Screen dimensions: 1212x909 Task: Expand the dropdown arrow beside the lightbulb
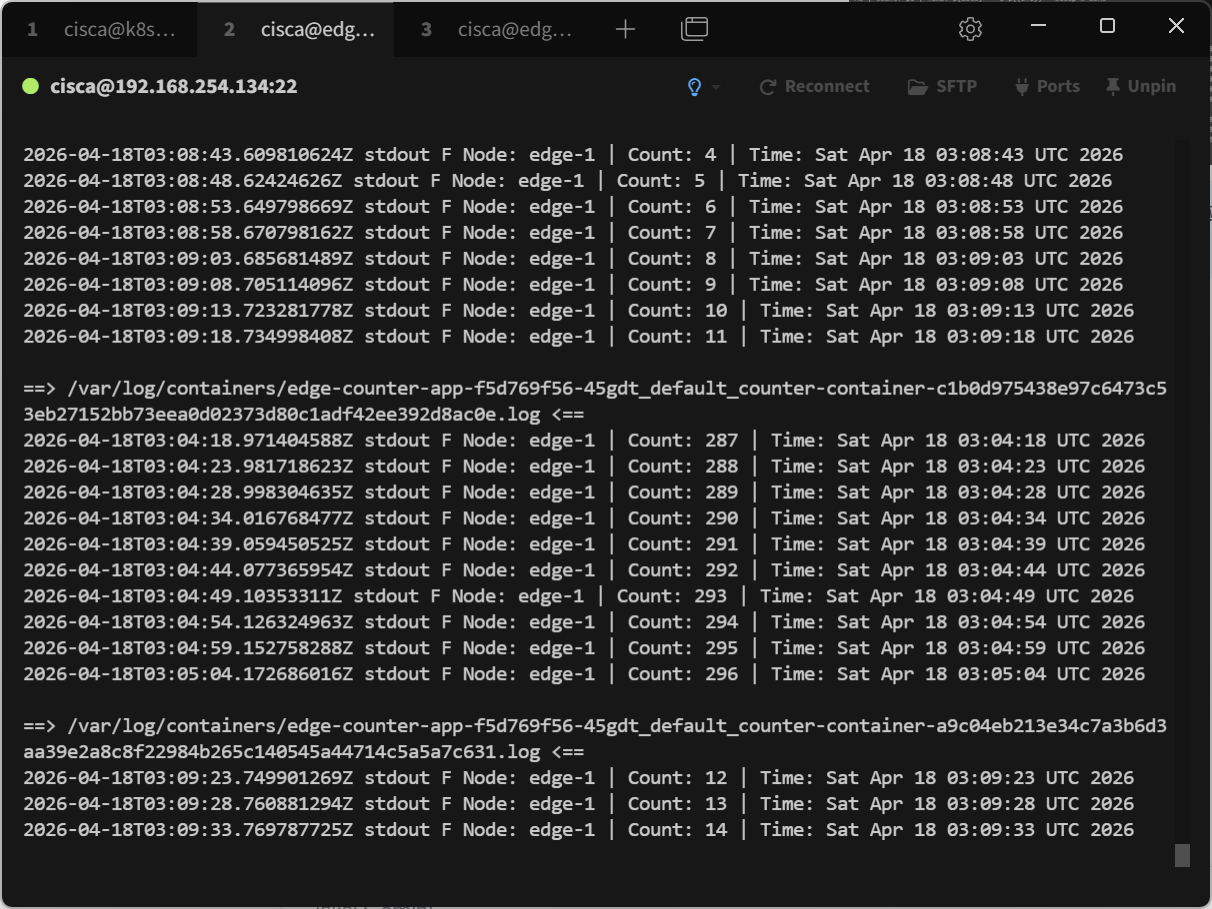click(x=716, y=87)
